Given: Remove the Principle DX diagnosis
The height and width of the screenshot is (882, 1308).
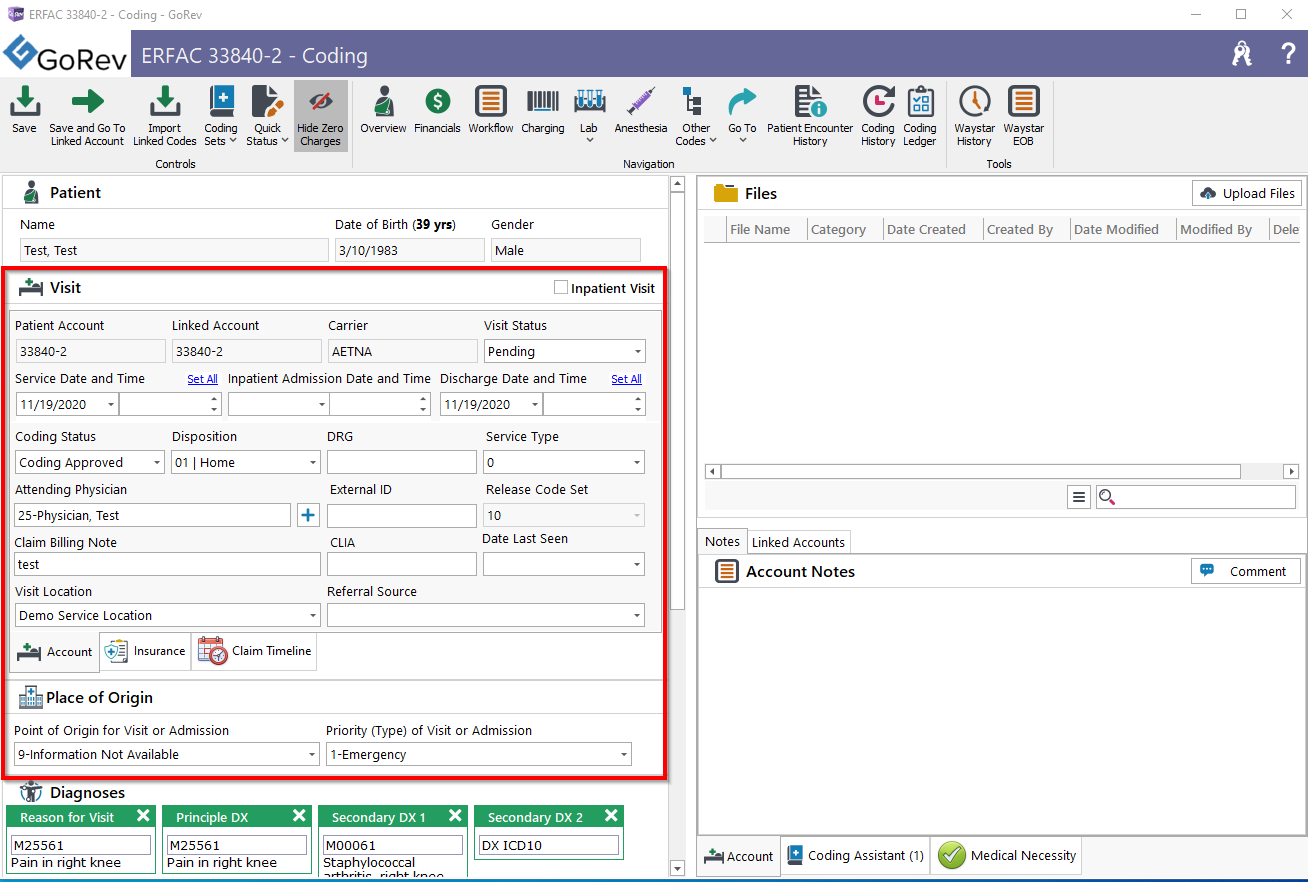Looking at the screenshot, I should pyautogui.click(x=299, y=816).
